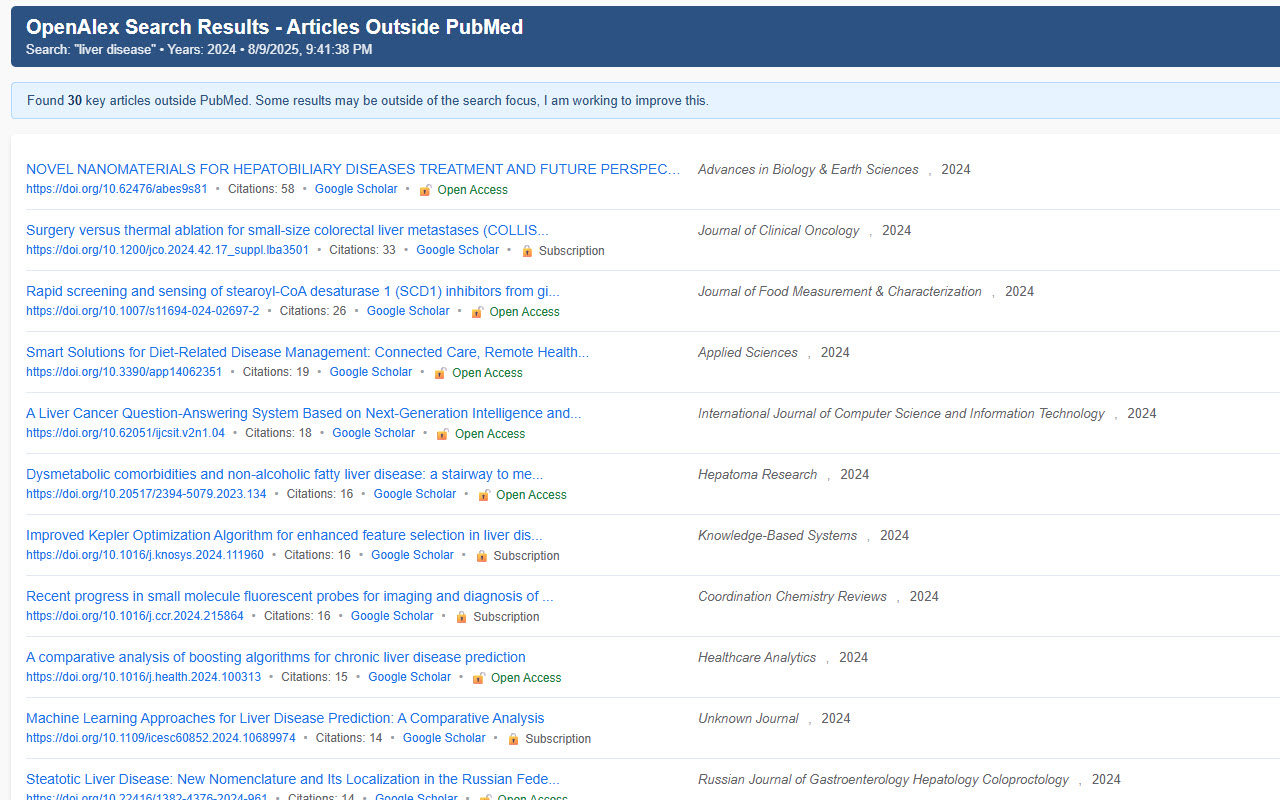
Task: Click open-access lock icon for Dysmetabolic comorbidities article
Action: coord(484,495)
